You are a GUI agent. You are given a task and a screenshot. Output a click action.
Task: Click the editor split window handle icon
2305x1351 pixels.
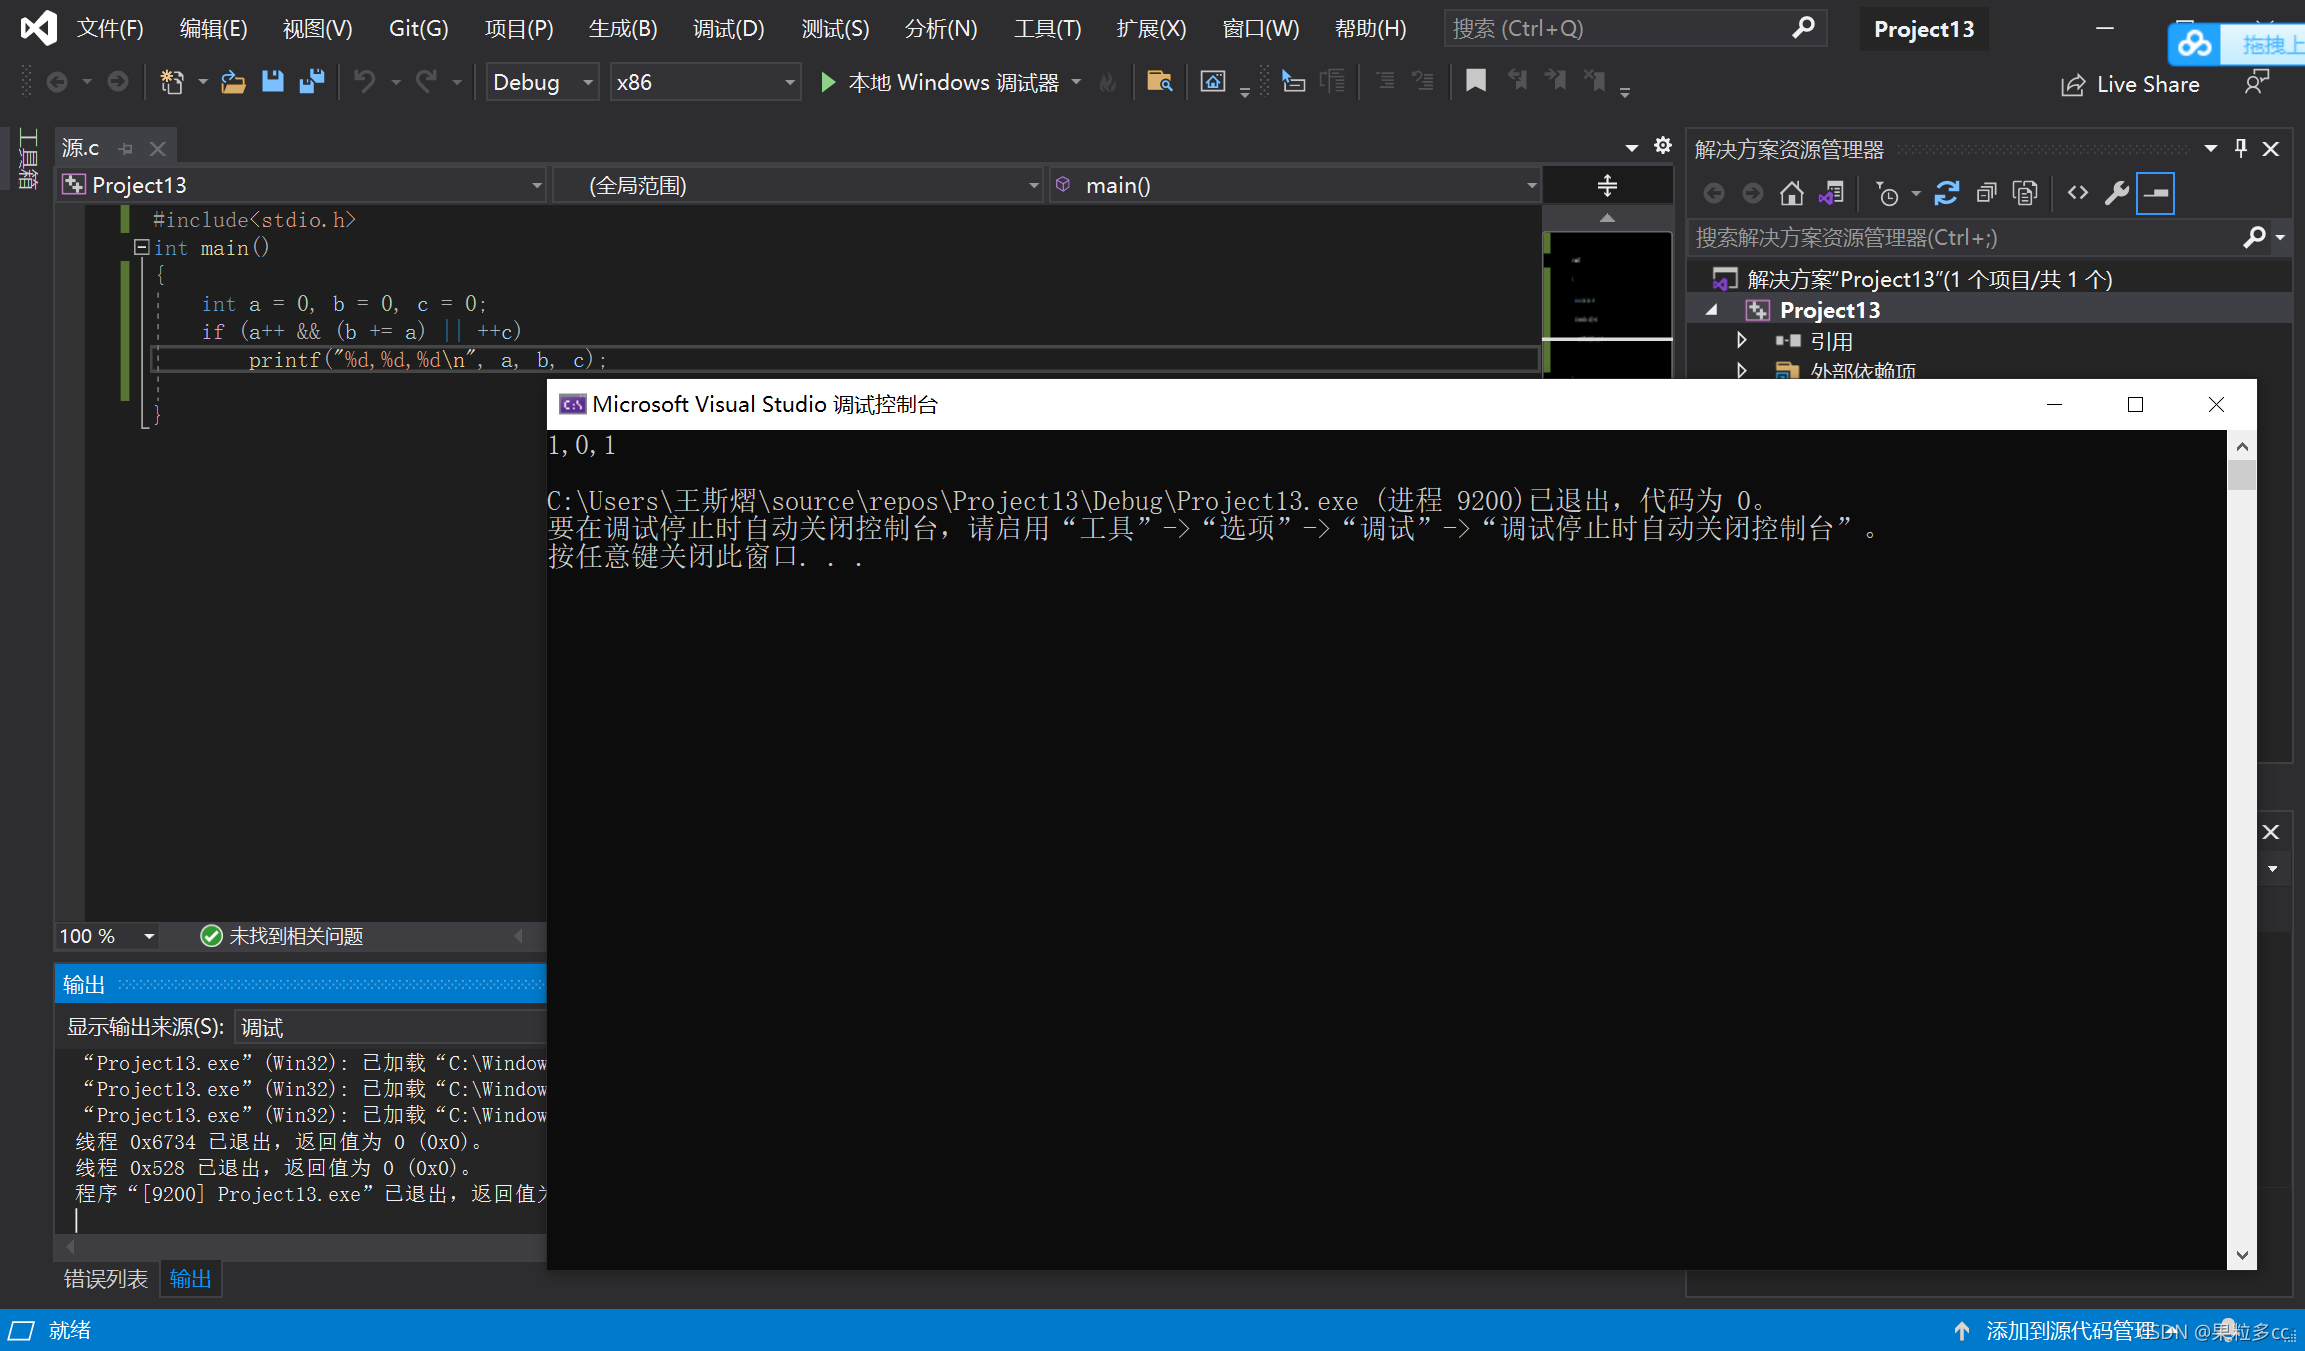click(1607, 185)
